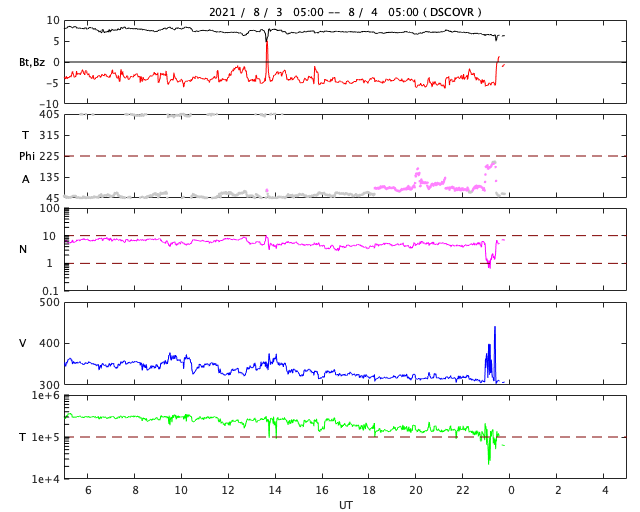This screenshot has height=512, width=640.
Task: Click the x-axis hour label 8
Action: pos(135,490)
